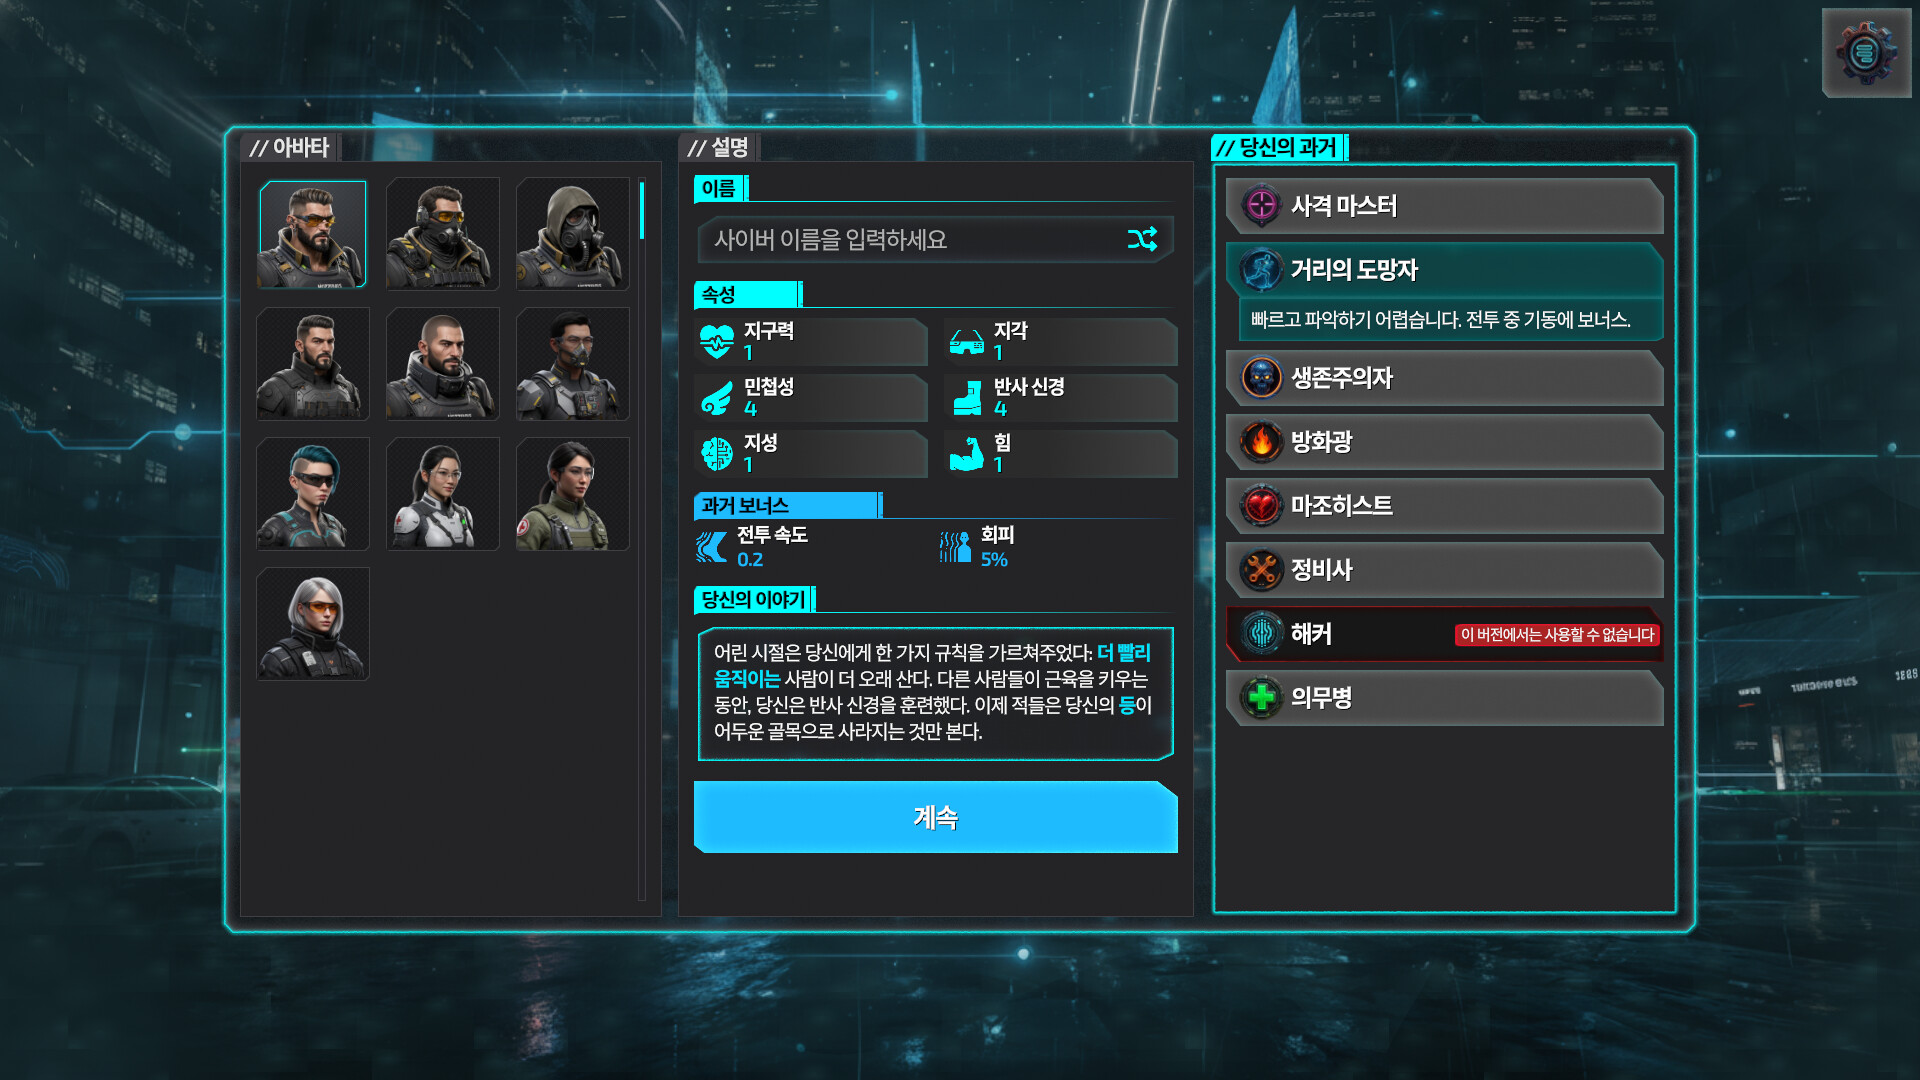Click the 반사 신경 attribute row
Viewport: 1920px width, 1080px height.
[1061, 398]
